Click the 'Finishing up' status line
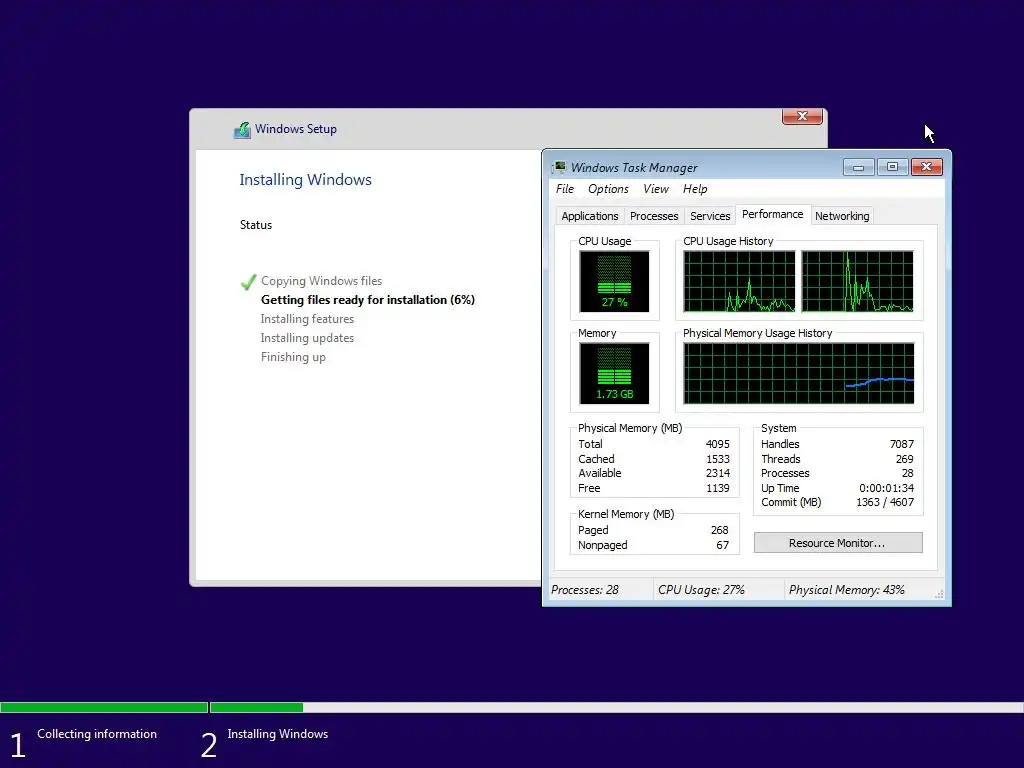 coord(293,357)
